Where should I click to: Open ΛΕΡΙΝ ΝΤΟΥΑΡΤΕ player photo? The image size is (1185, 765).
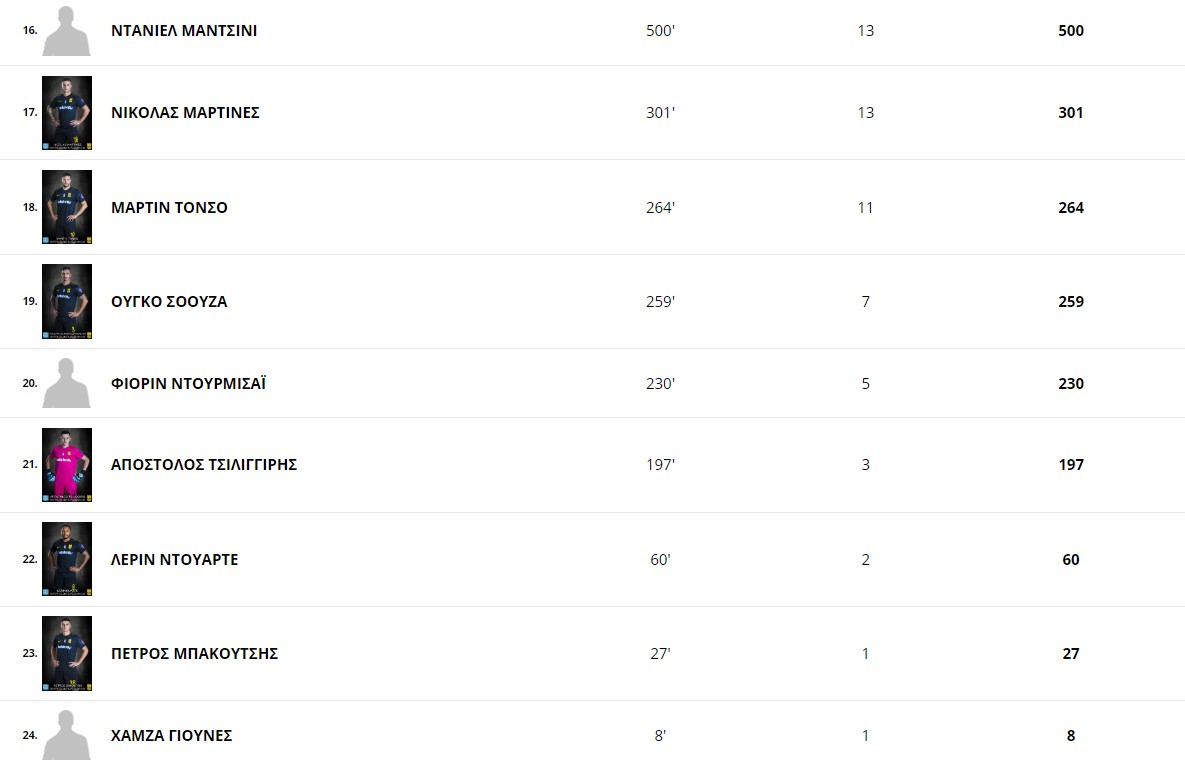tap(67, 559)
